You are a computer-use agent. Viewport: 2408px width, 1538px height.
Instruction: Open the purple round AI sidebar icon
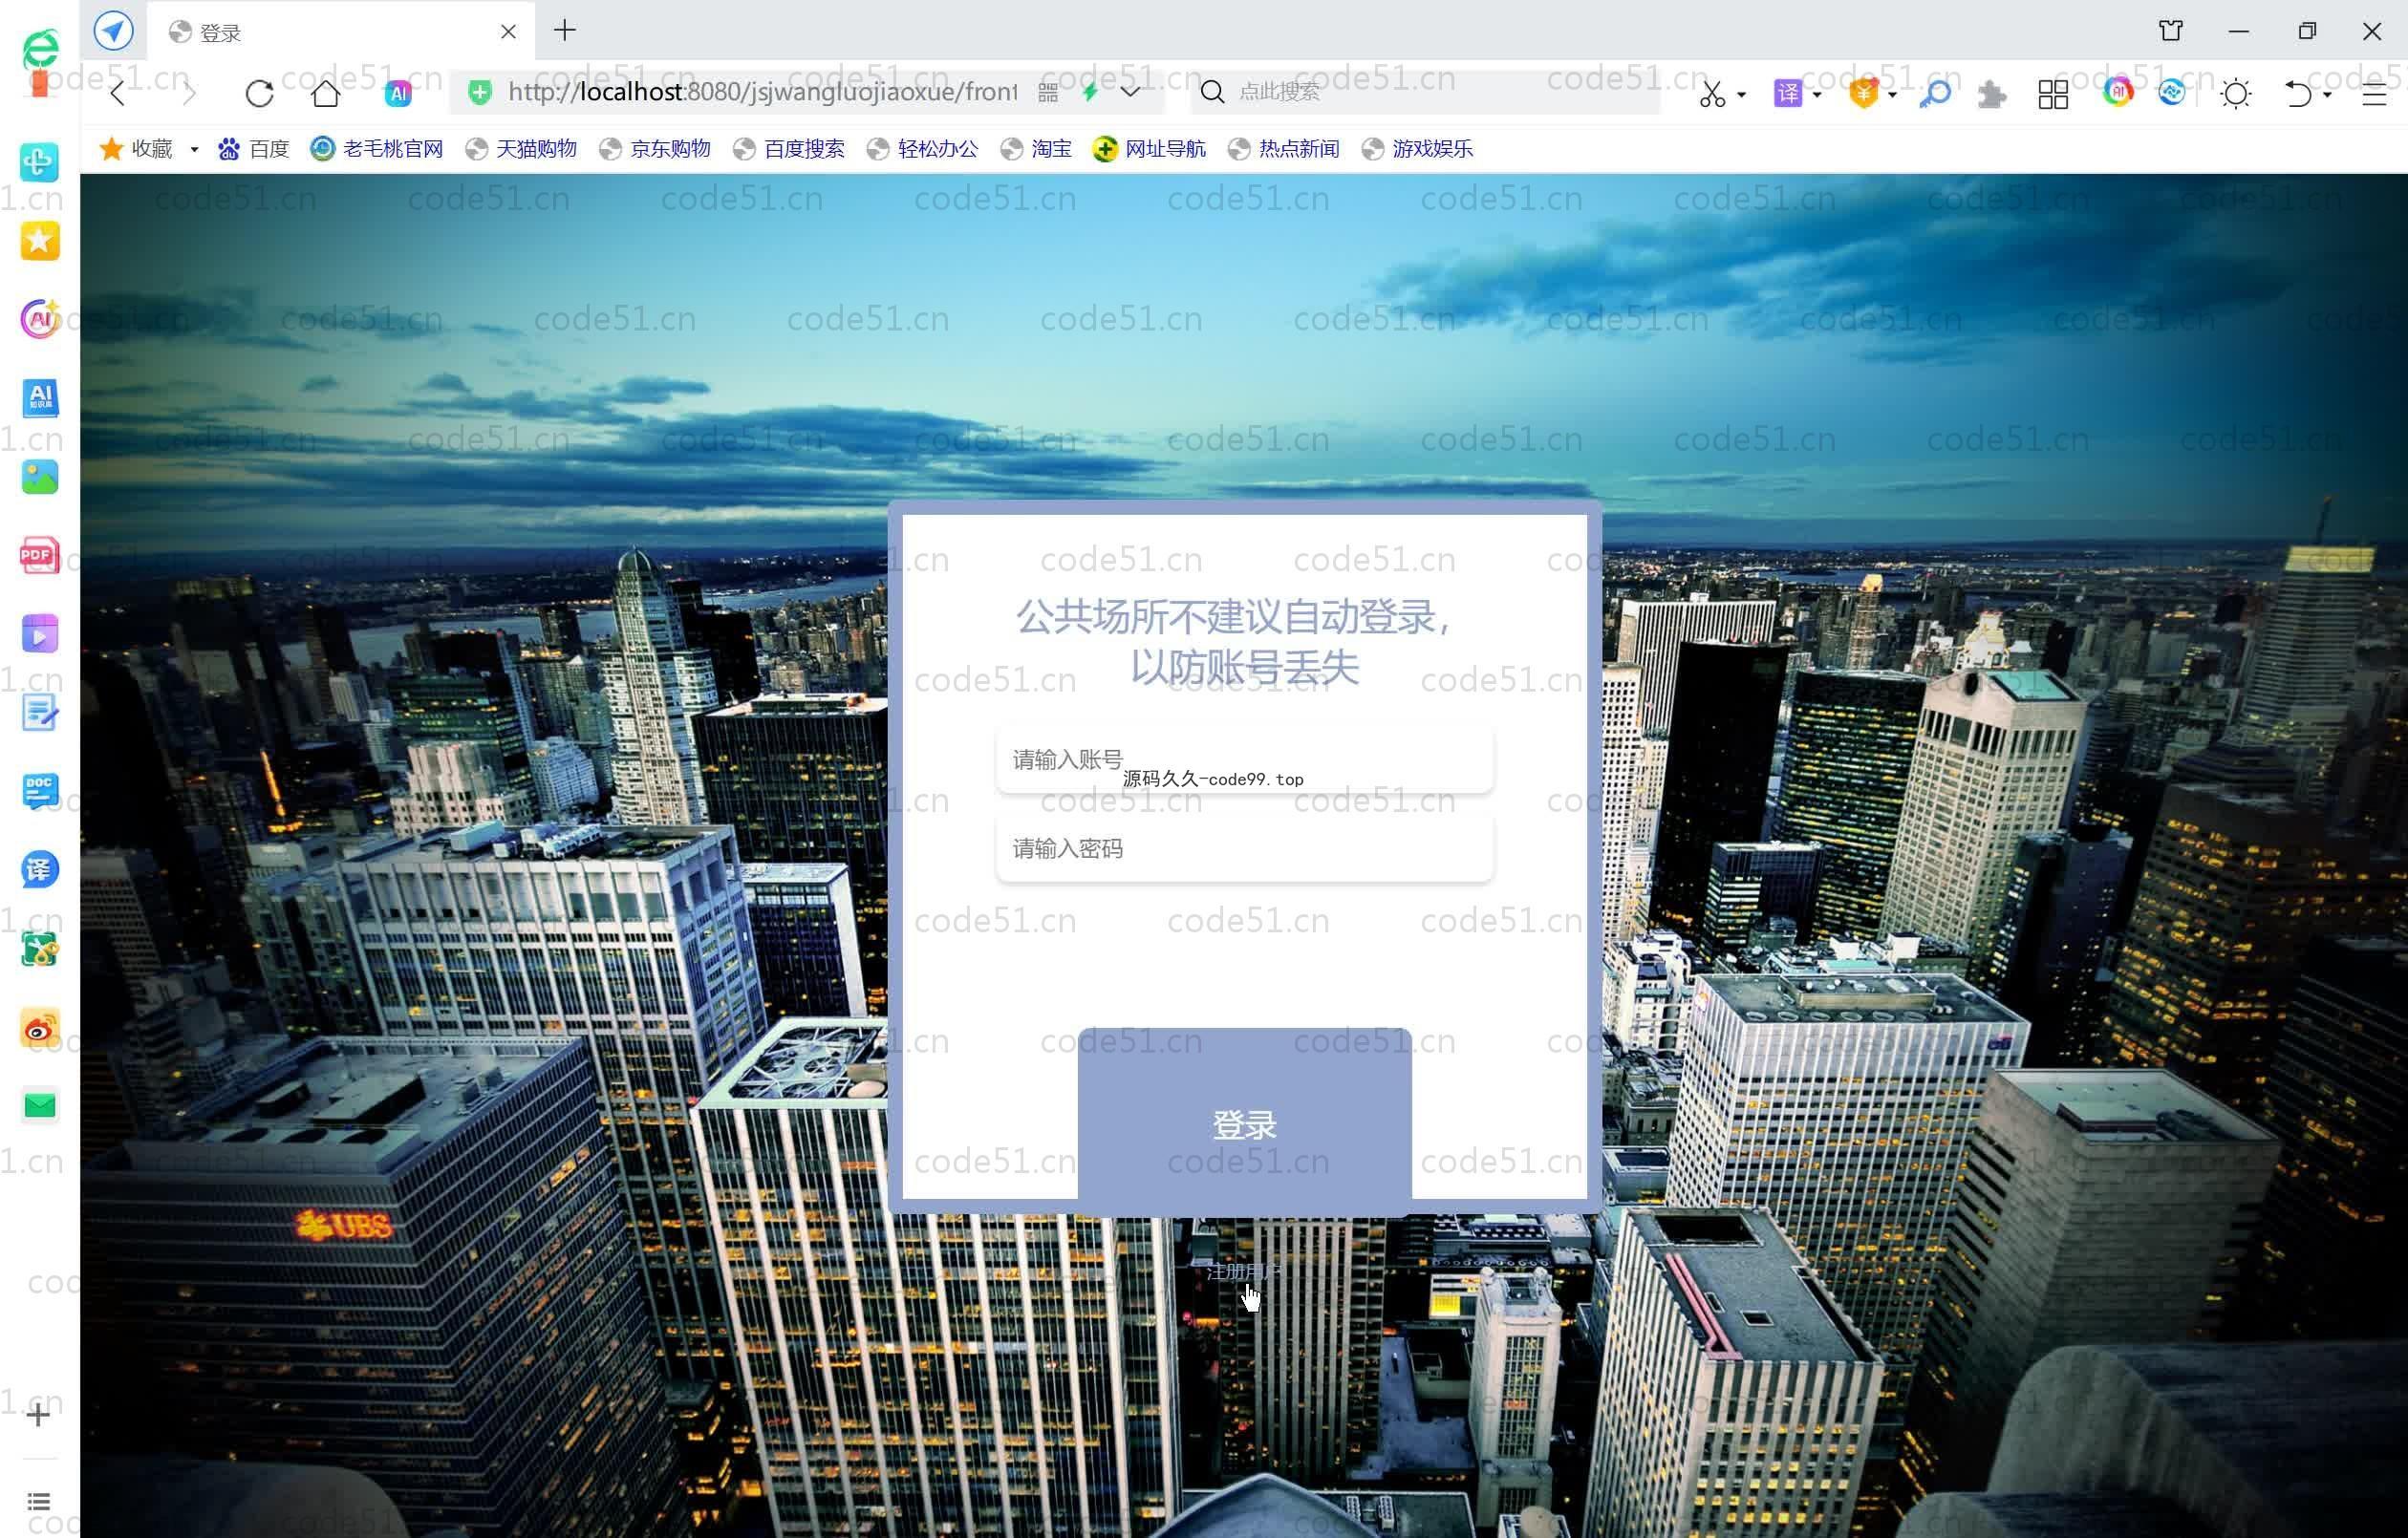pyautogui.click(x=40, y=319)
